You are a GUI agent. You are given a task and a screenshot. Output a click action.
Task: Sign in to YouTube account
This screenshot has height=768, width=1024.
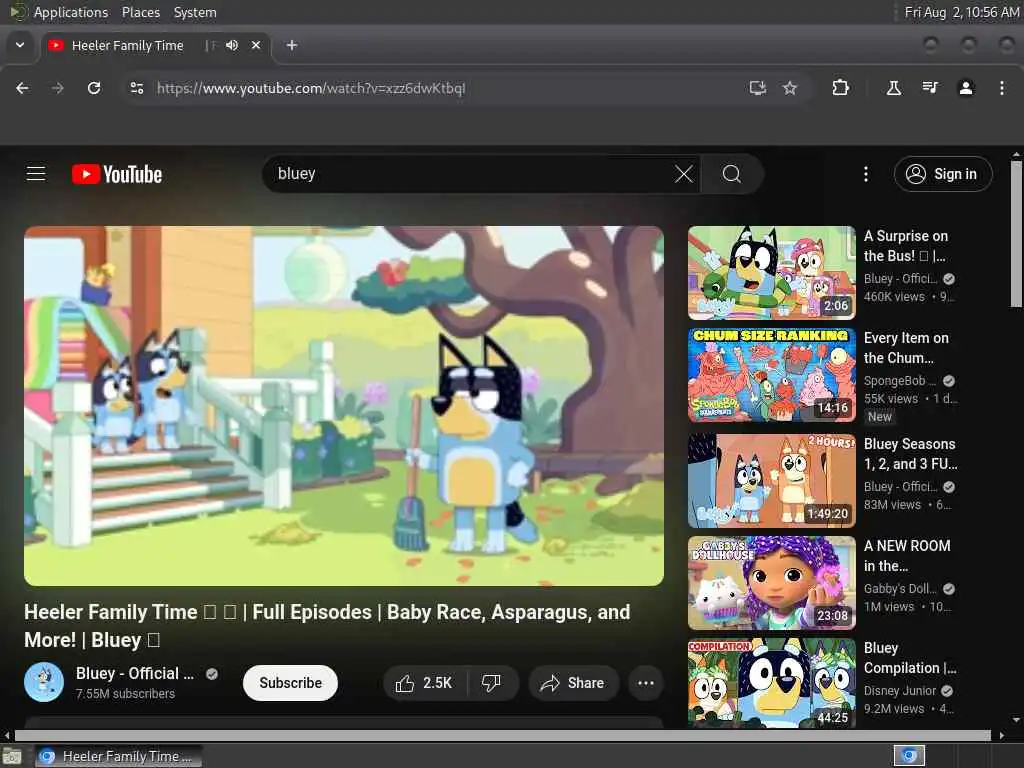click(942, 174)
